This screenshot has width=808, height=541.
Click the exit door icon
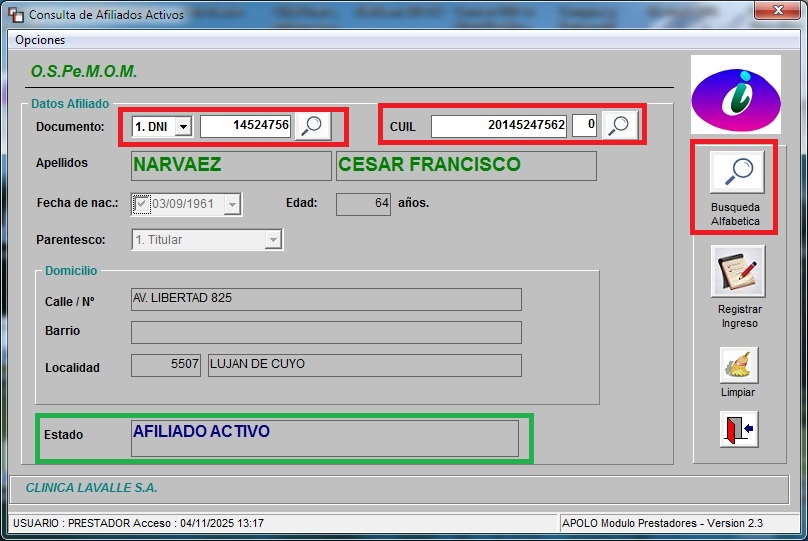pos(738,430)
